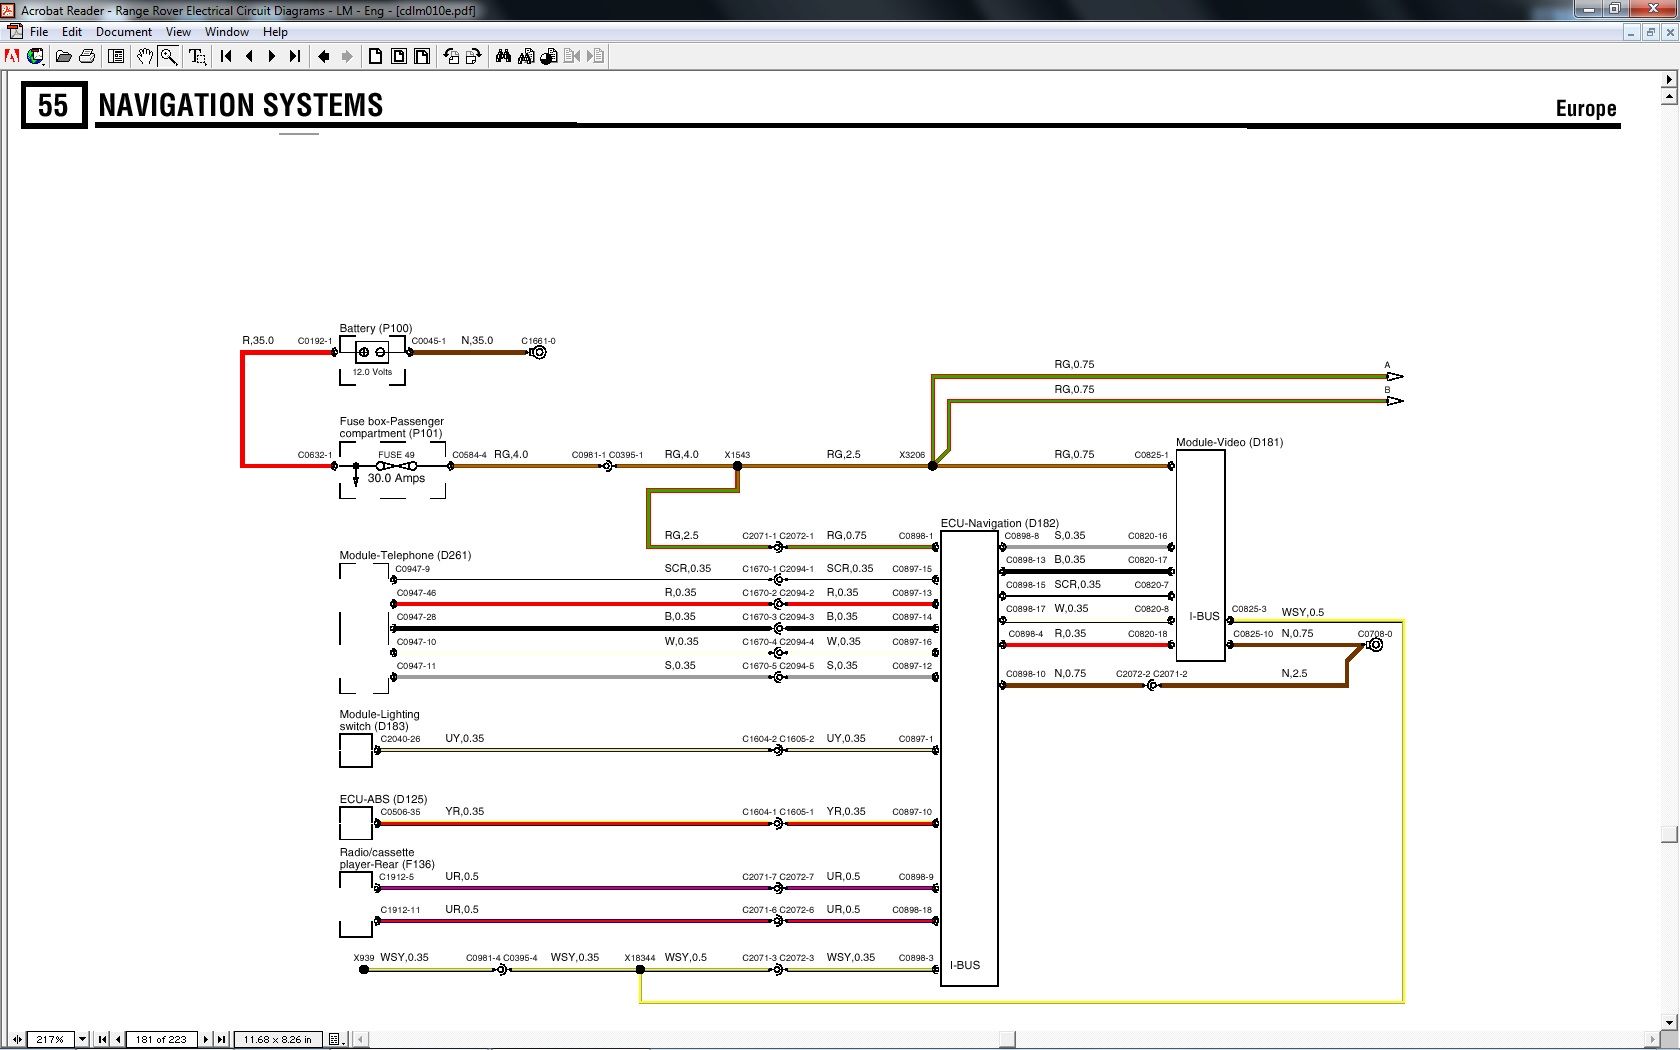Click the FUSE 49 label

coord(396,455)
